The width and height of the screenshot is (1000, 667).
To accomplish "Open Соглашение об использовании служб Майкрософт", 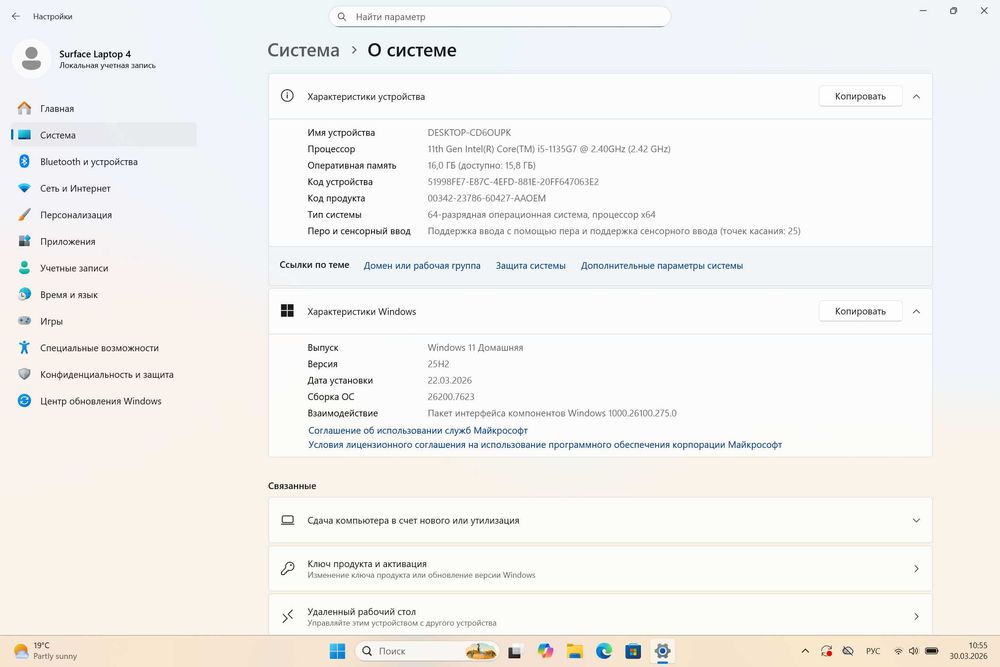I will pyautogui.click(x=418, y=430).
